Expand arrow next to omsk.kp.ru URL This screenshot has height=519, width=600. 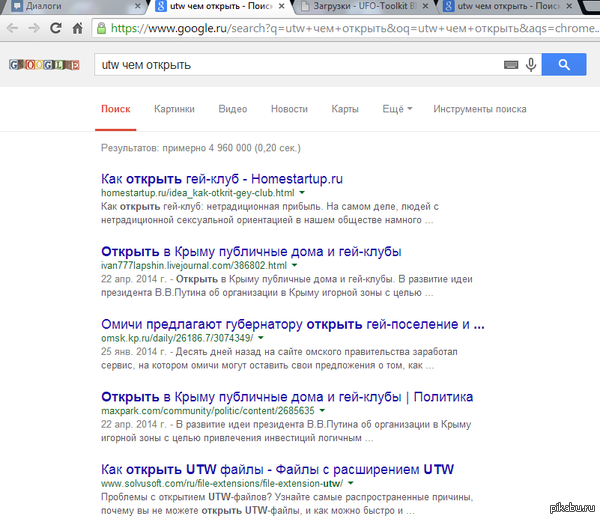tap(261, 338)
